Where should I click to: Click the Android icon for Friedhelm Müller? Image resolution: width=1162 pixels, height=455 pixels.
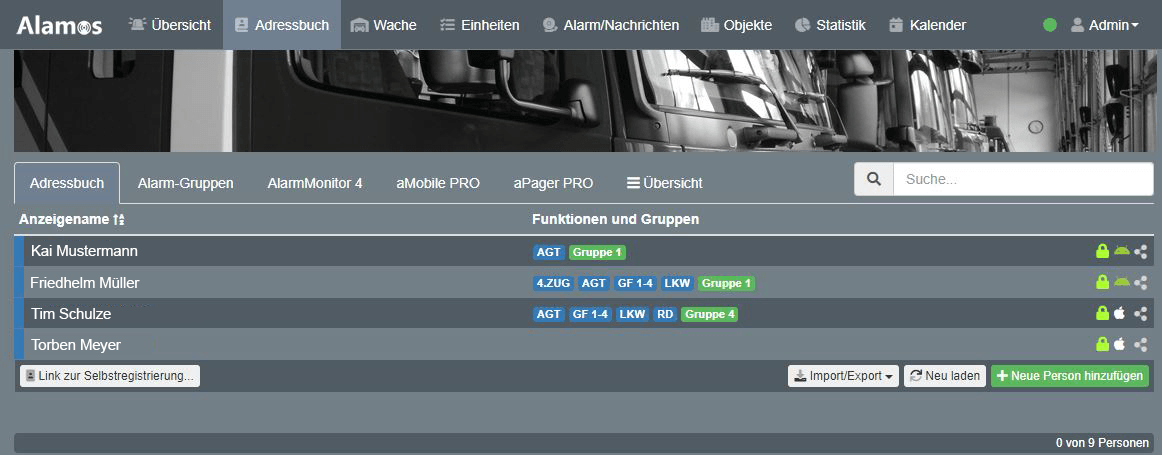pyautogui.click(x=1121, y=282)
